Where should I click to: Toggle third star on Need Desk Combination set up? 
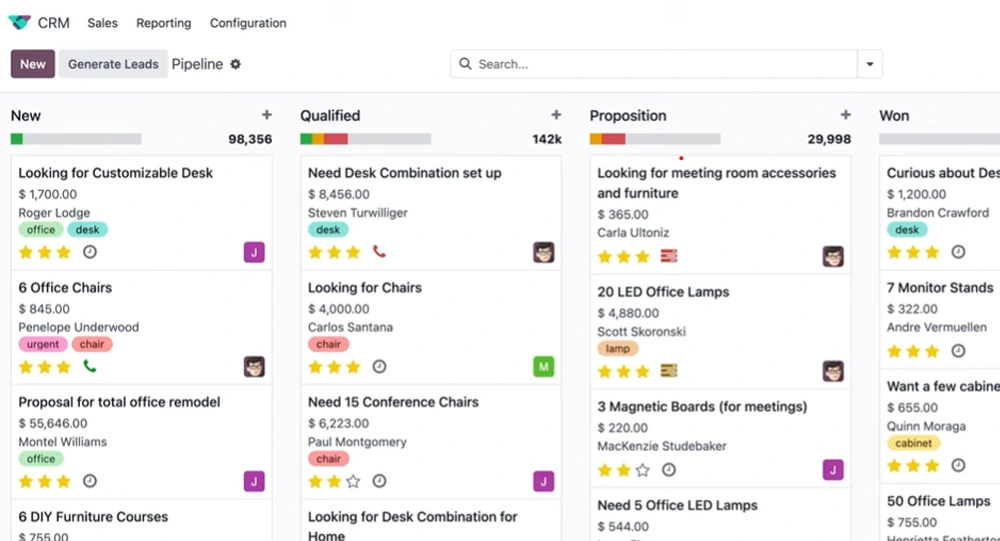pos(353,252)
